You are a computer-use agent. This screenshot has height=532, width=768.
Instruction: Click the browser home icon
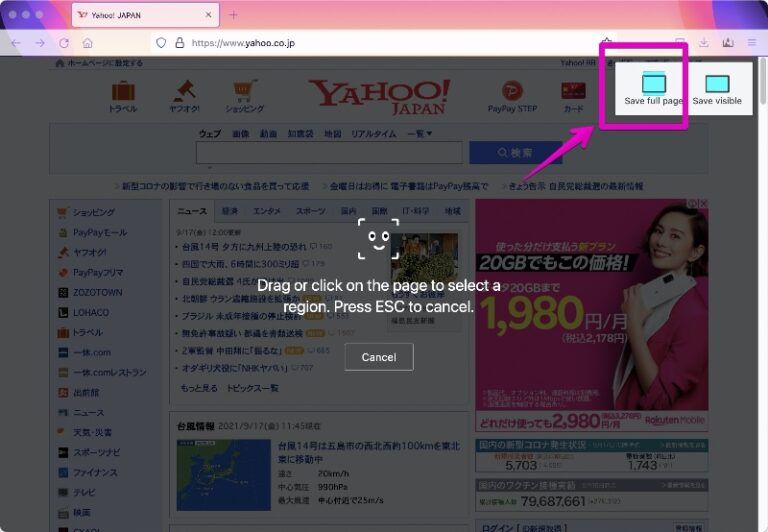88,43
